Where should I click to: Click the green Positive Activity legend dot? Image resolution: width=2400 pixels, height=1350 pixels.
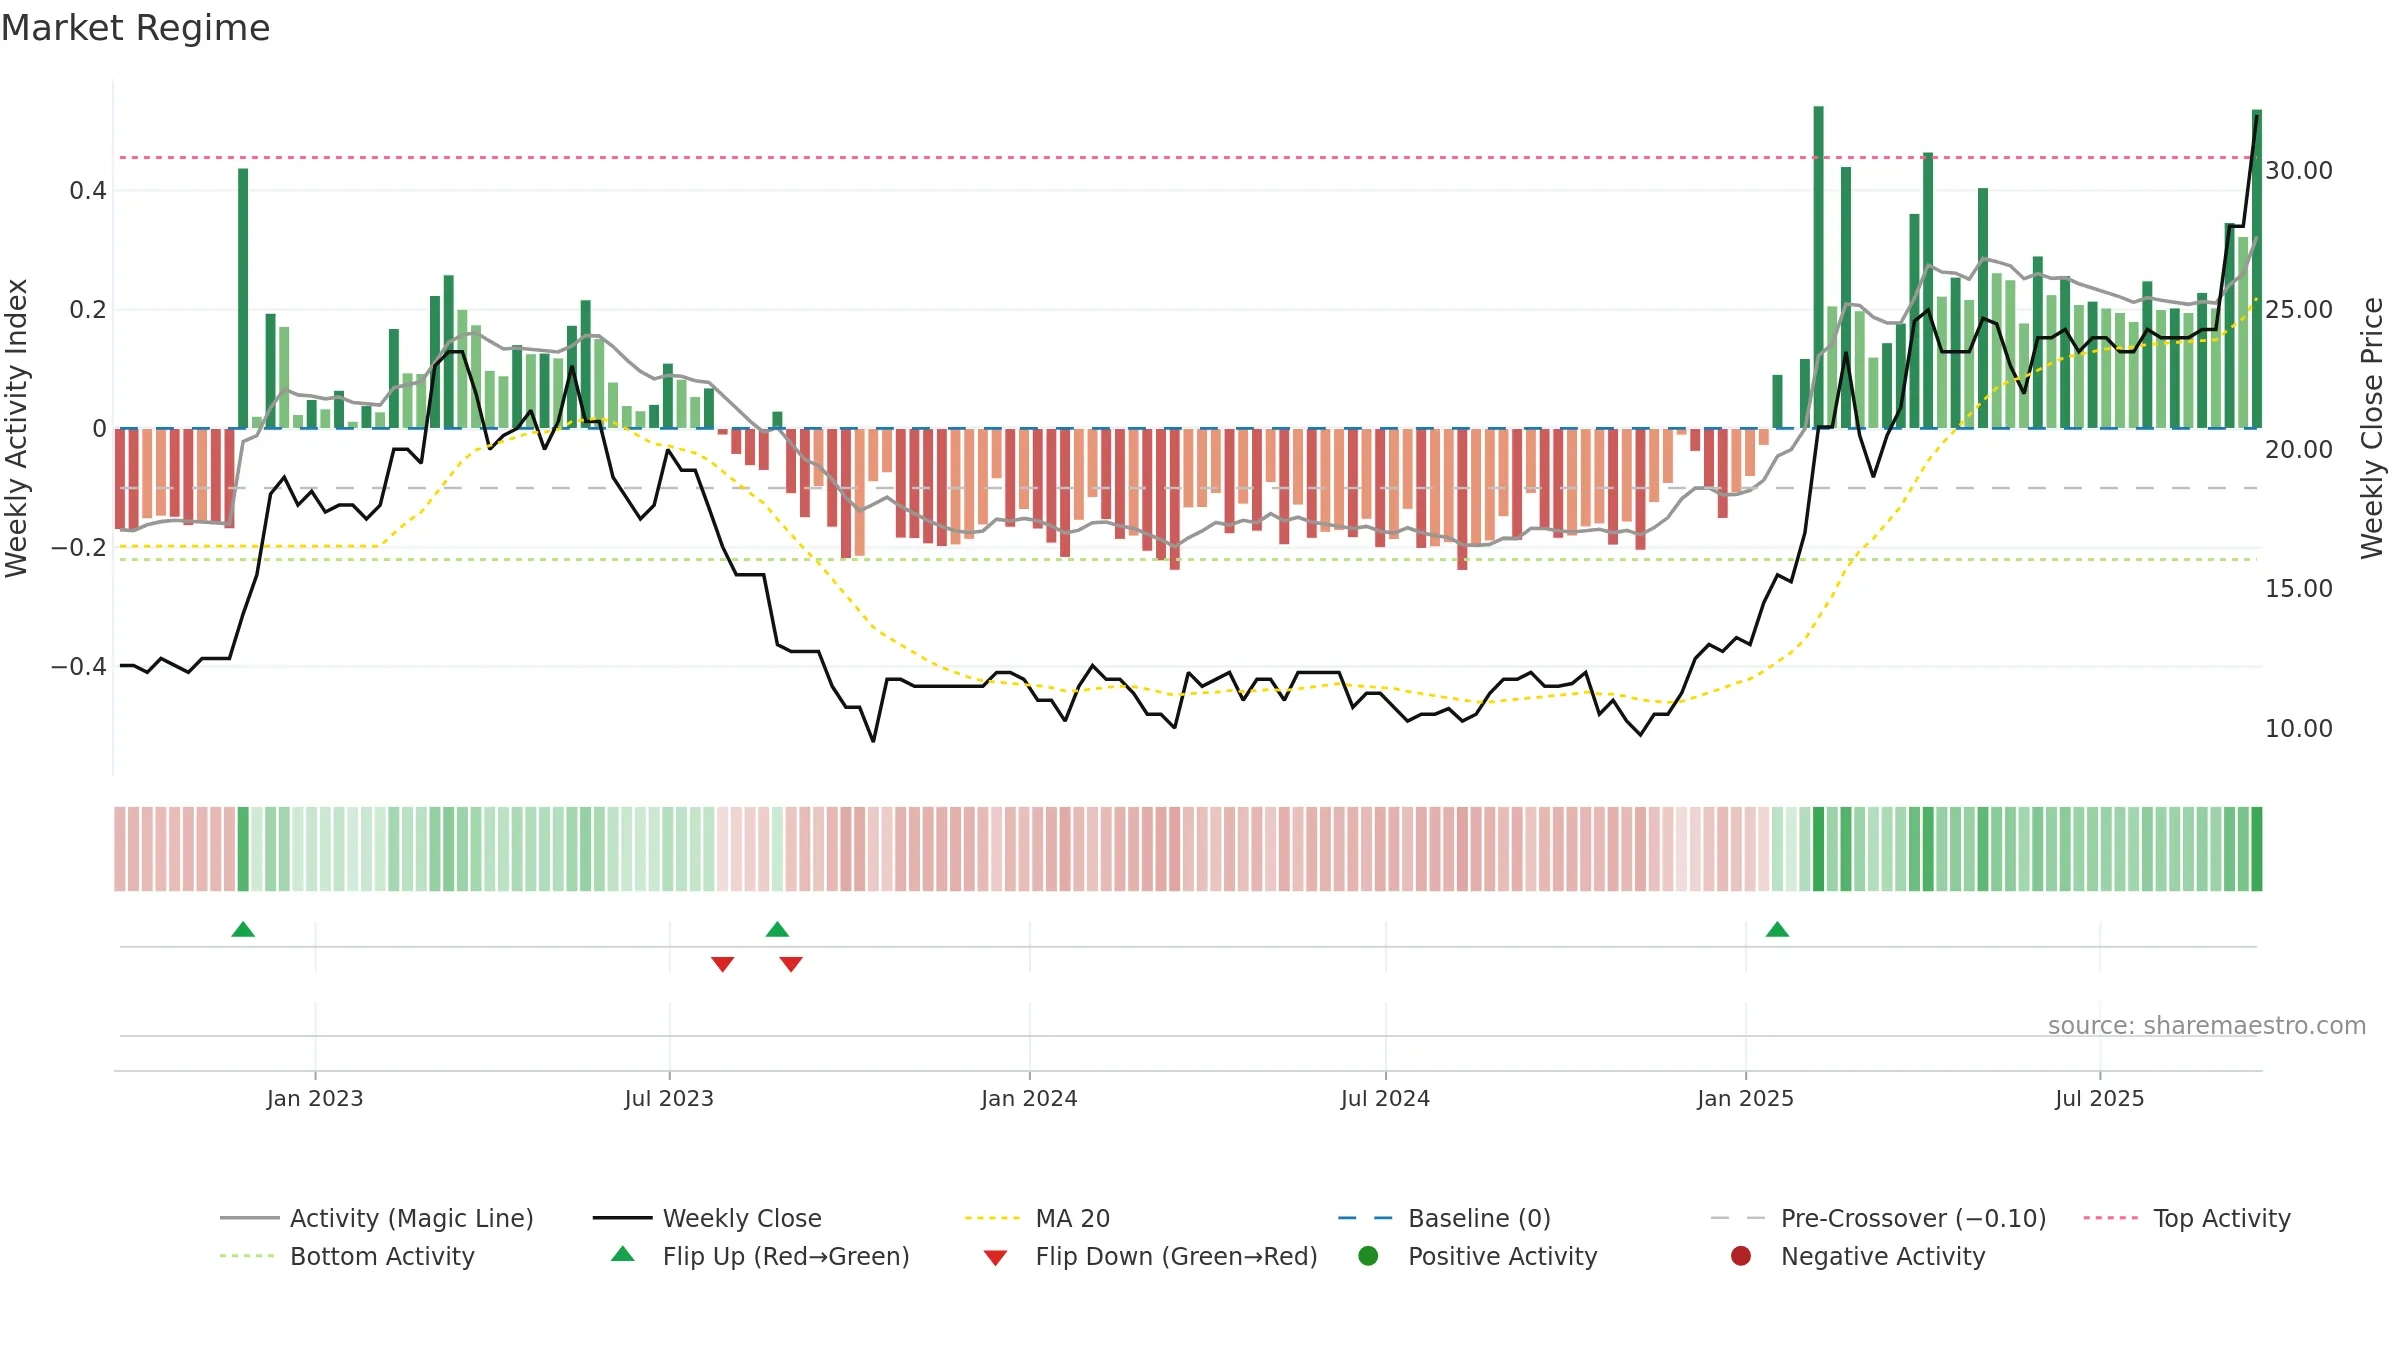click(x=1368, y=1255)
